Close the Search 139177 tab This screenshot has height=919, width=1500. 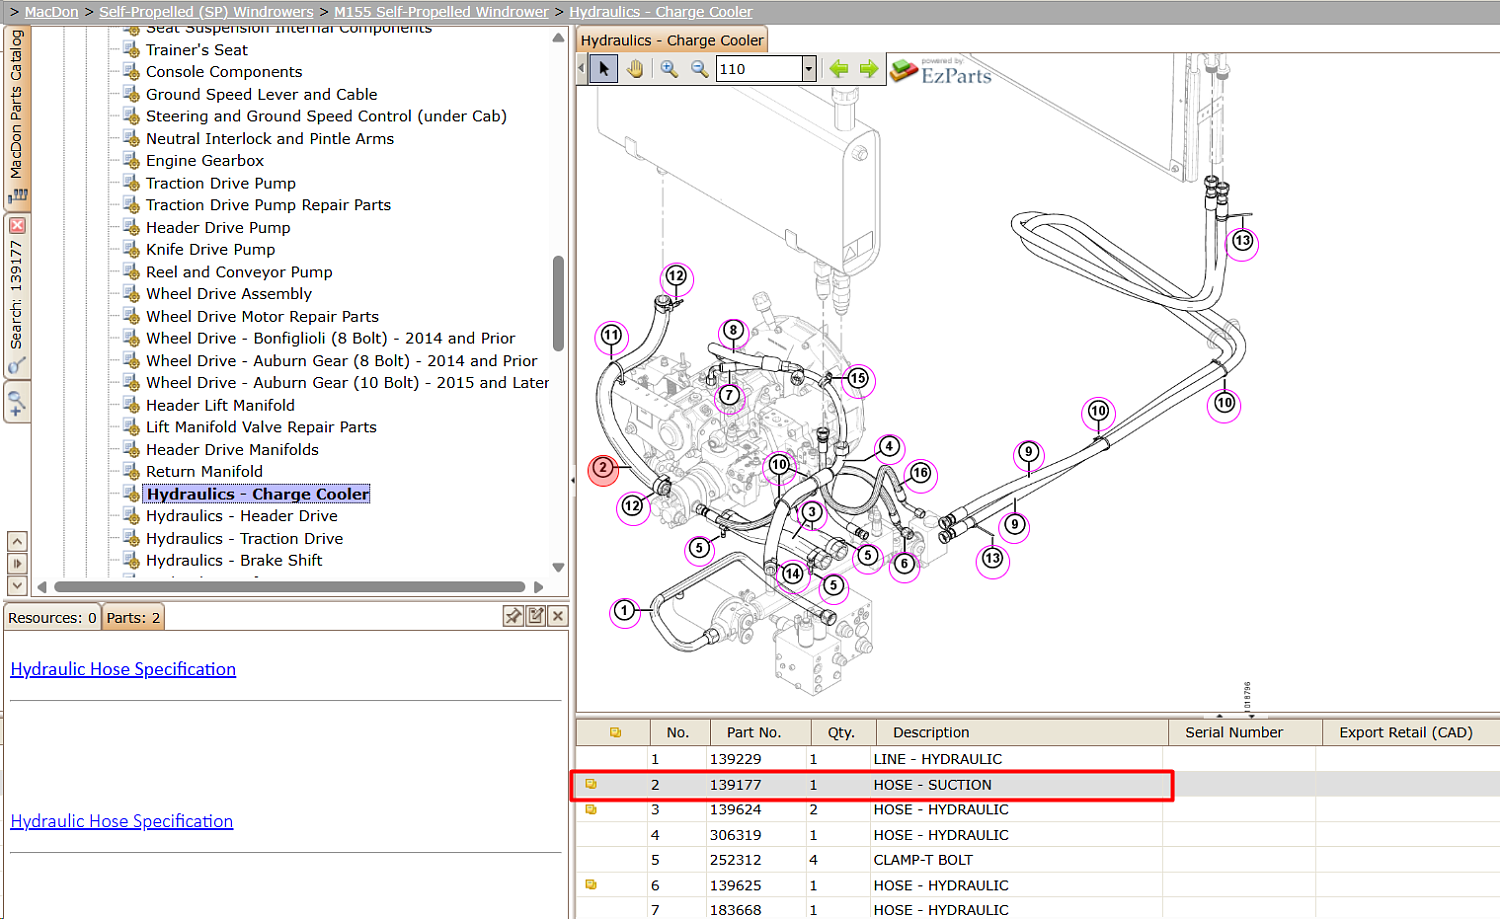click(x=17, y=226)
